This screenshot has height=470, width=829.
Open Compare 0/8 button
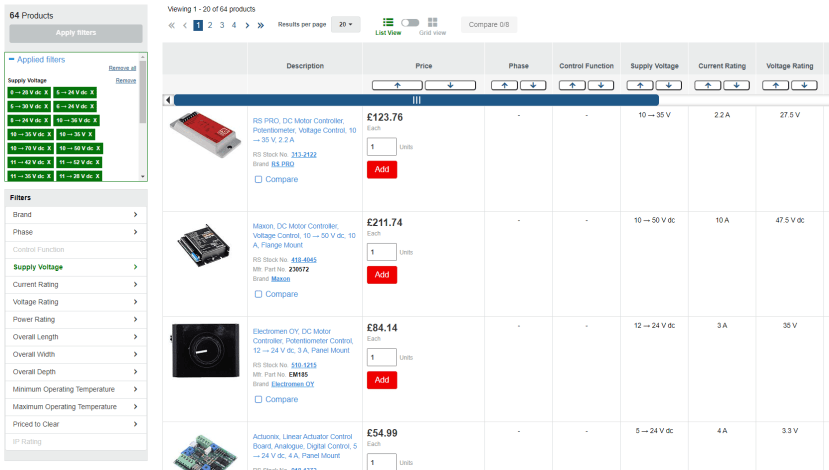[489, 24]
